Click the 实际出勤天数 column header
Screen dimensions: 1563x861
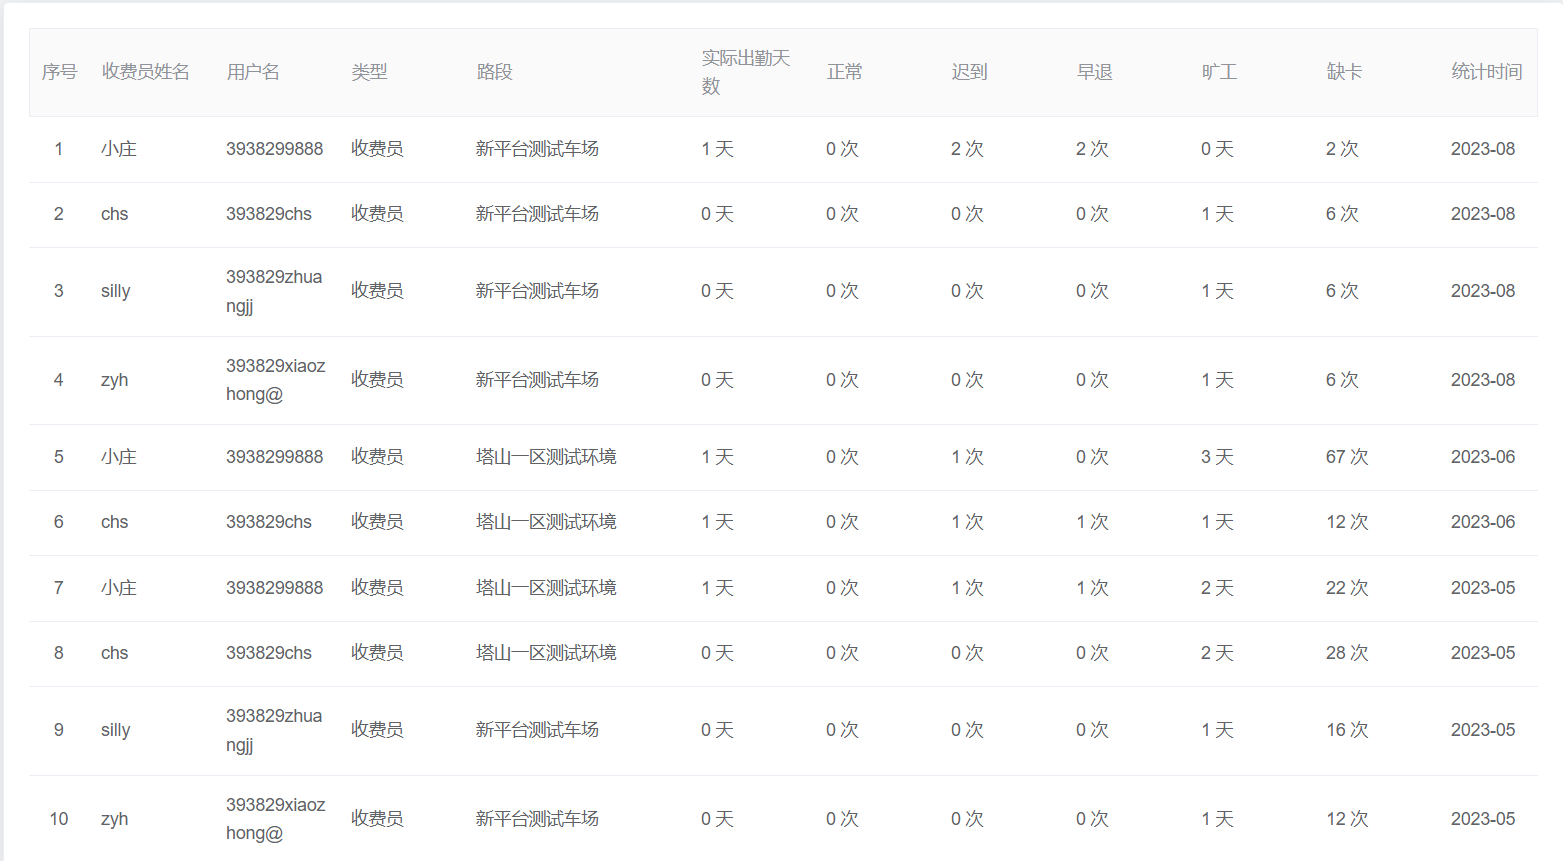click(x=745, y=72)
